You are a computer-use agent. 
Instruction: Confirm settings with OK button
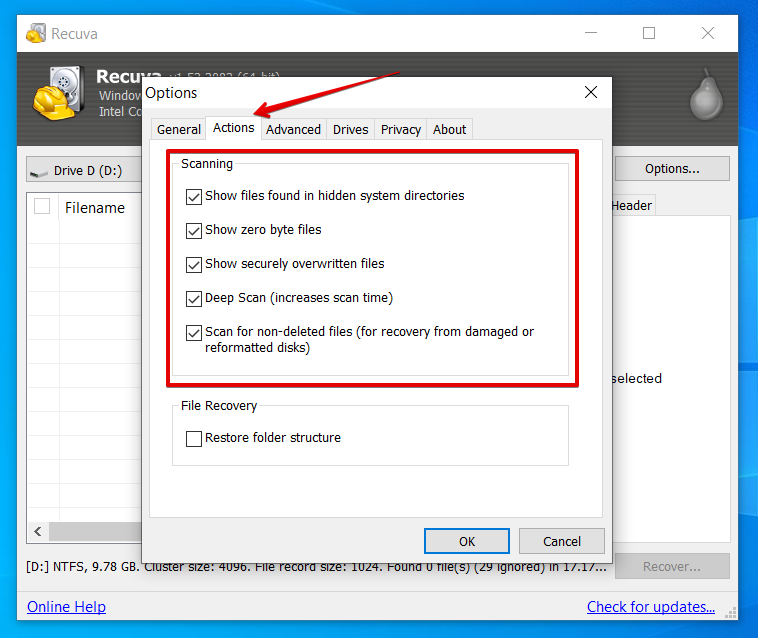click(466, 541)
